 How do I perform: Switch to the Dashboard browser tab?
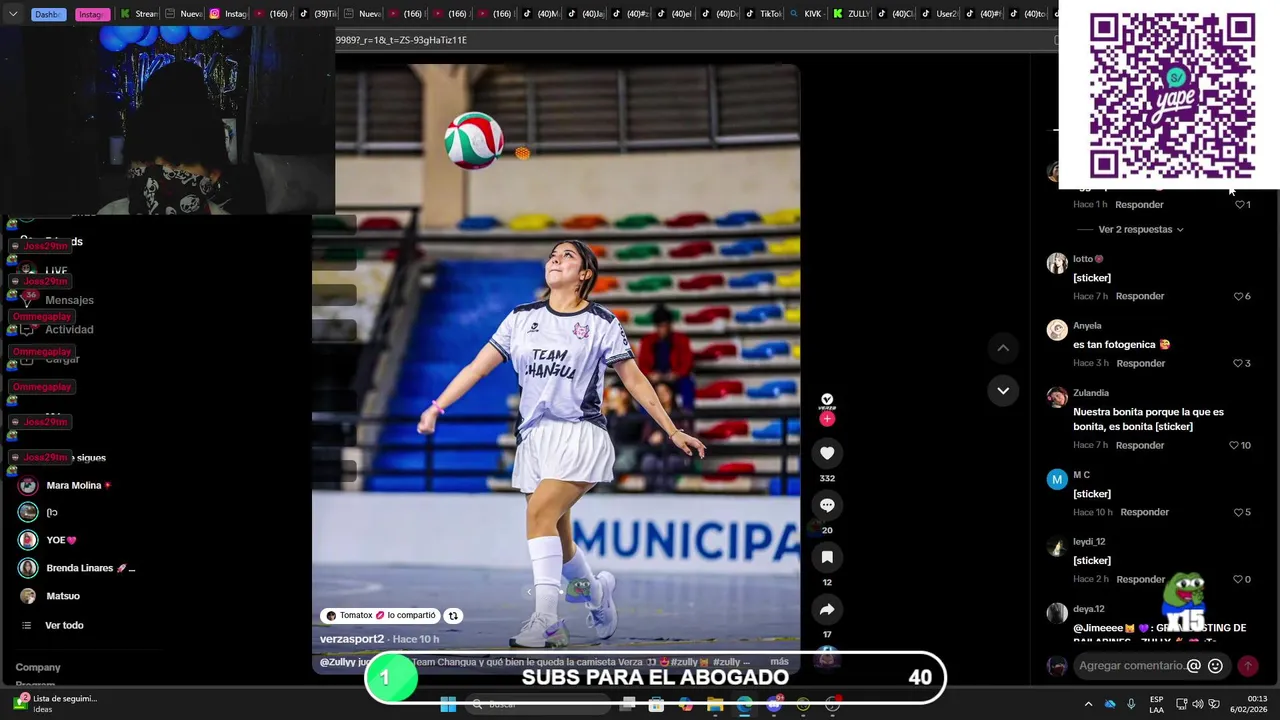(x=47, y=14)
